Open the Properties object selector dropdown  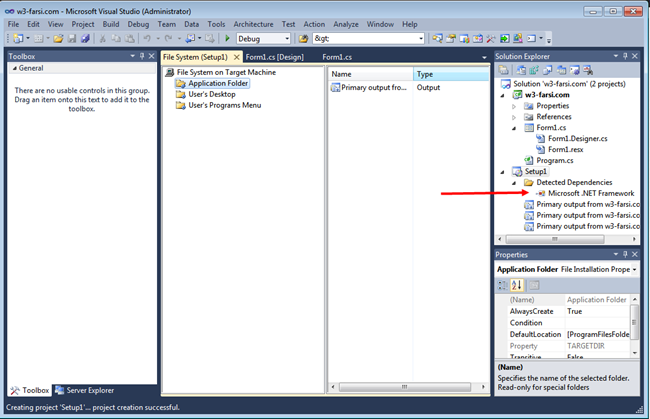click(634, 269)
